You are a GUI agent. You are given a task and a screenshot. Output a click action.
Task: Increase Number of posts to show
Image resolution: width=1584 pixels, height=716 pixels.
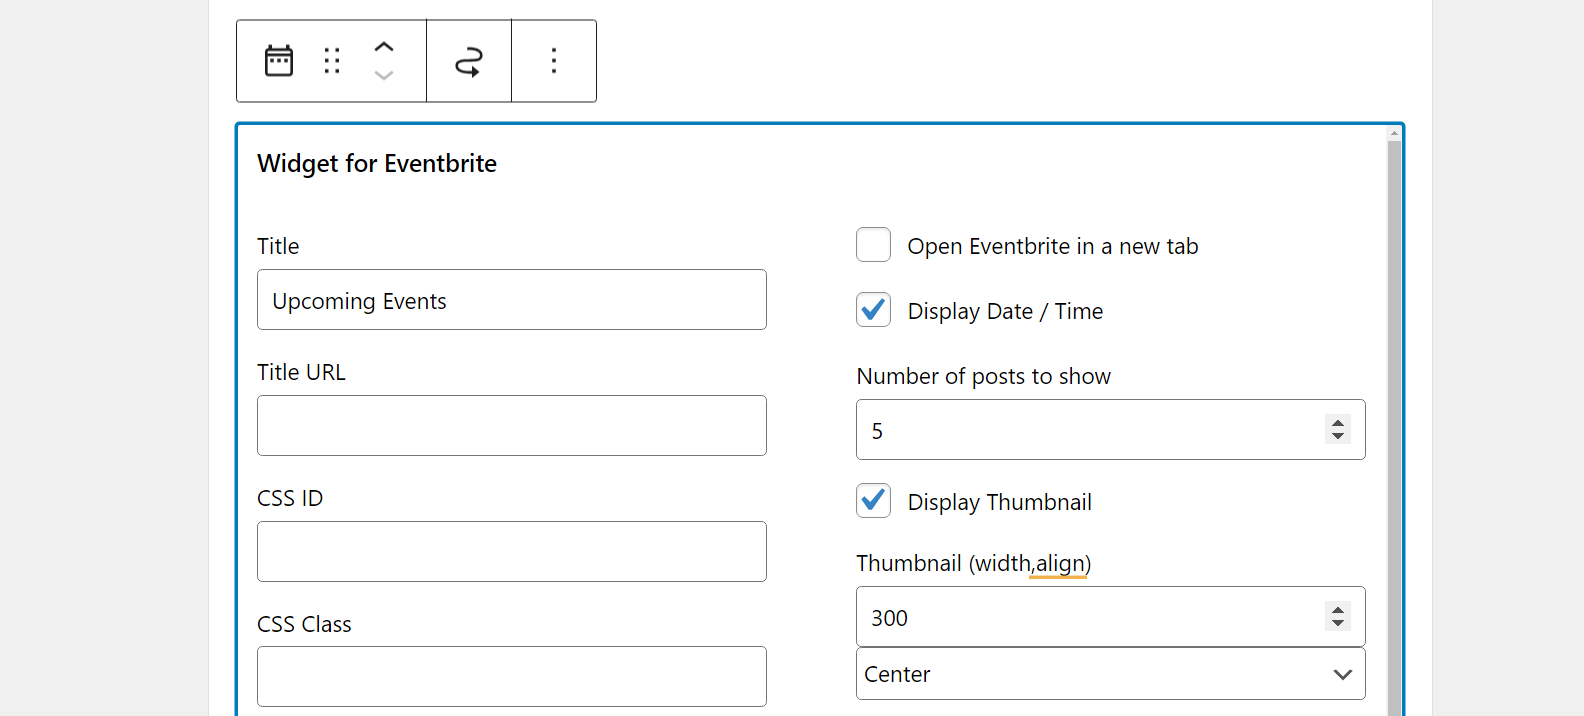(x=1338, y=422)
